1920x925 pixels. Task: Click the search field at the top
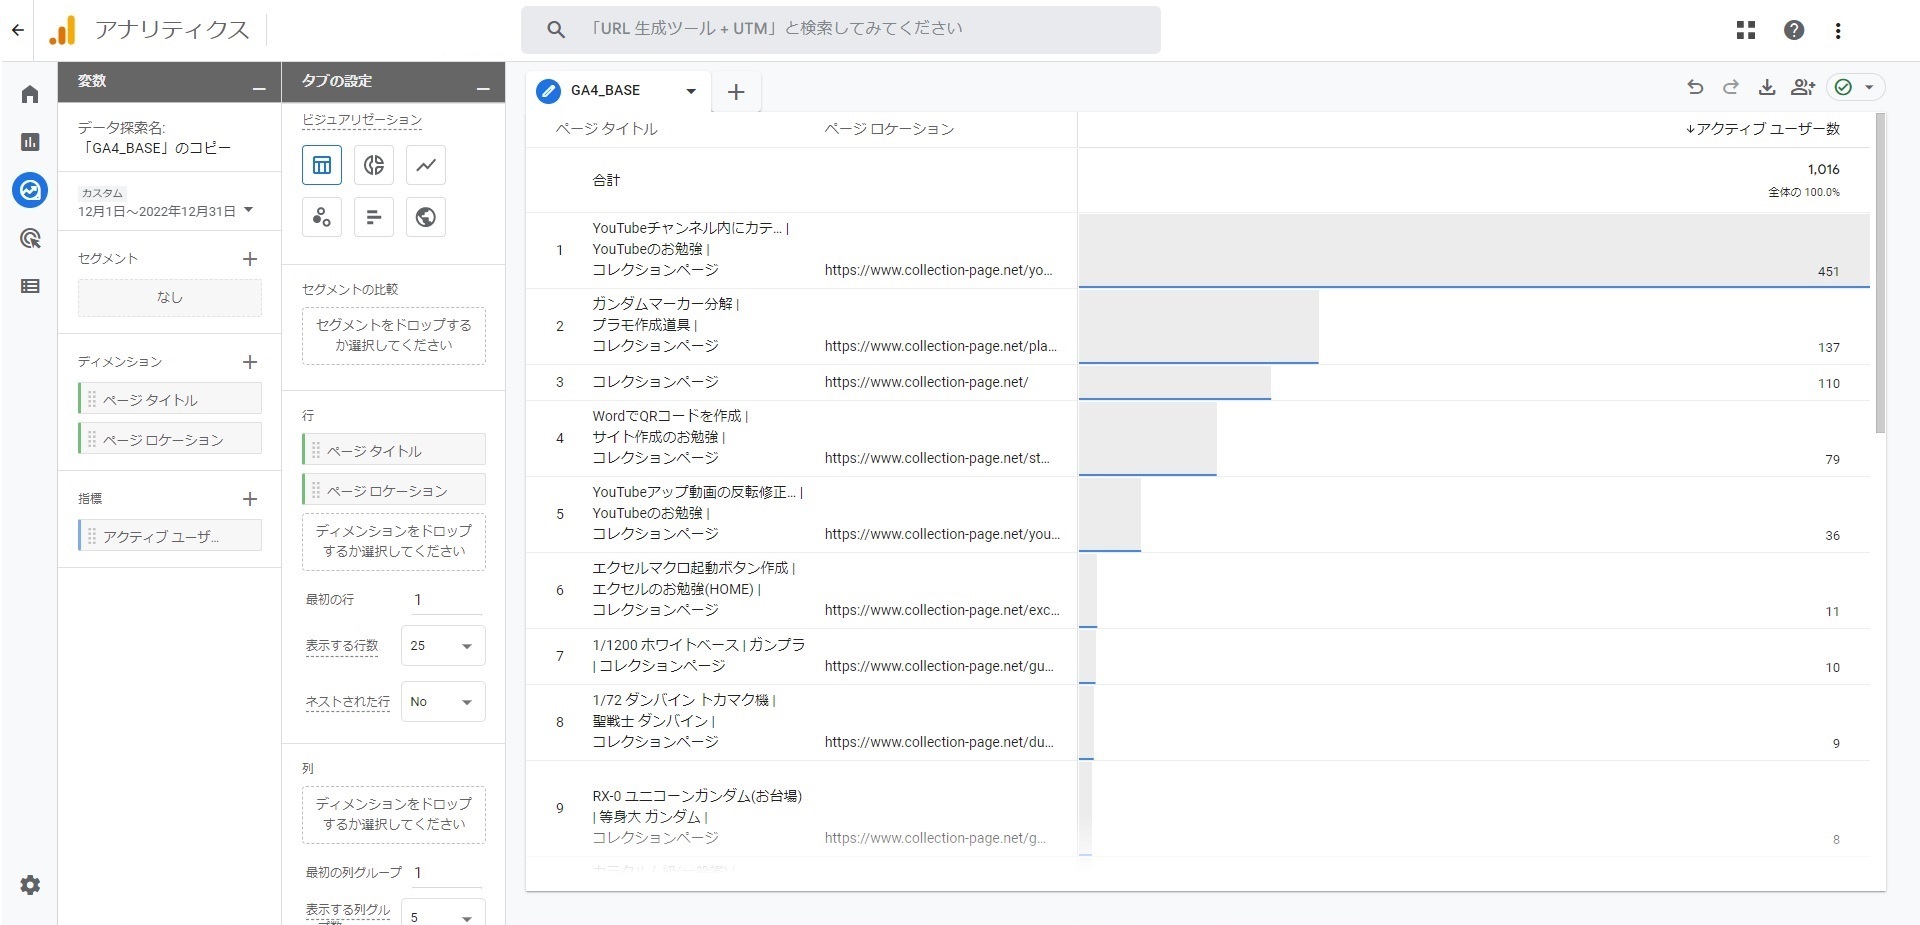[840, 30]
